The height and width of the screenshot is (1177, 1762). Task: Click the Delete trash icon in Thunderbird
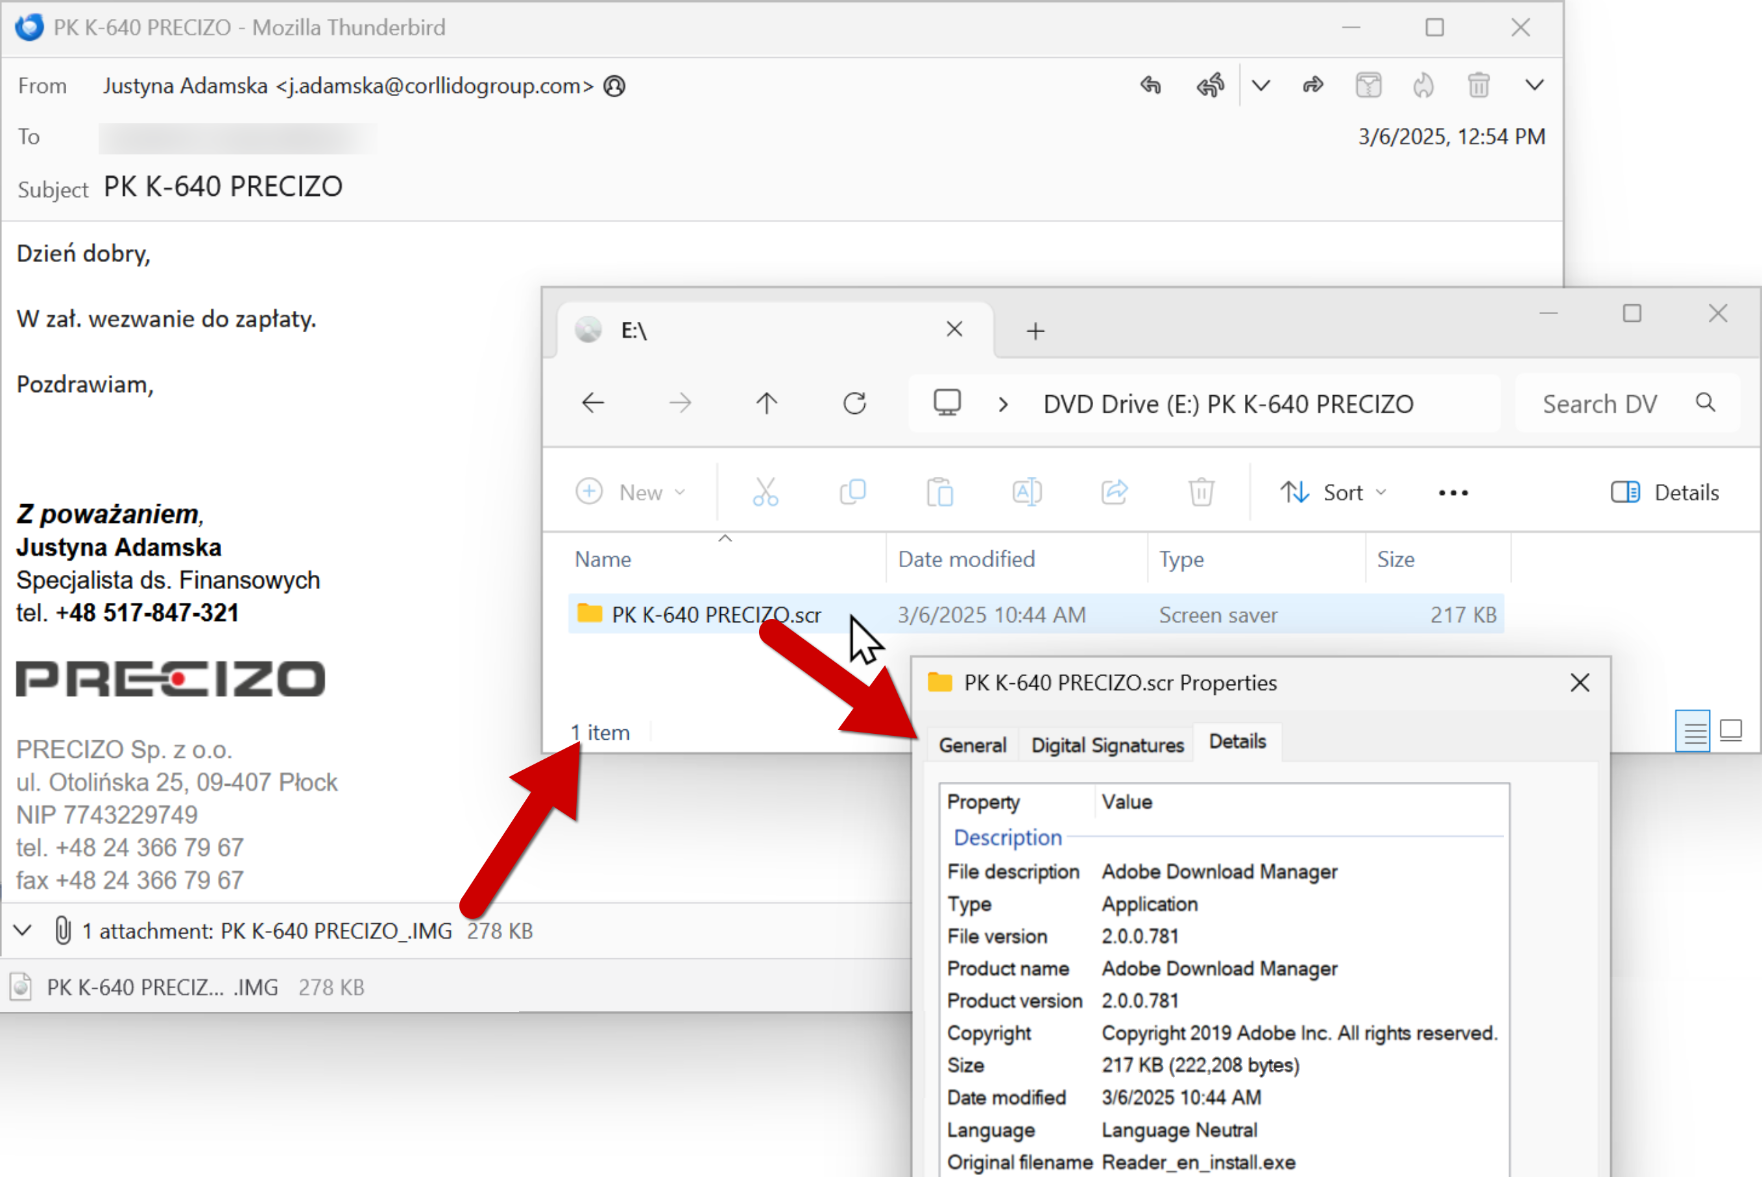[1479, 86]
